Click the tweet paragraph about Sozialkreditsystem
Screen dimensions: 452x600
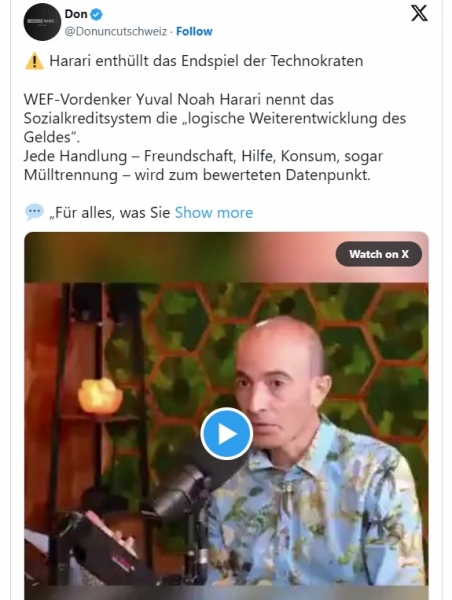pos(215,118)
